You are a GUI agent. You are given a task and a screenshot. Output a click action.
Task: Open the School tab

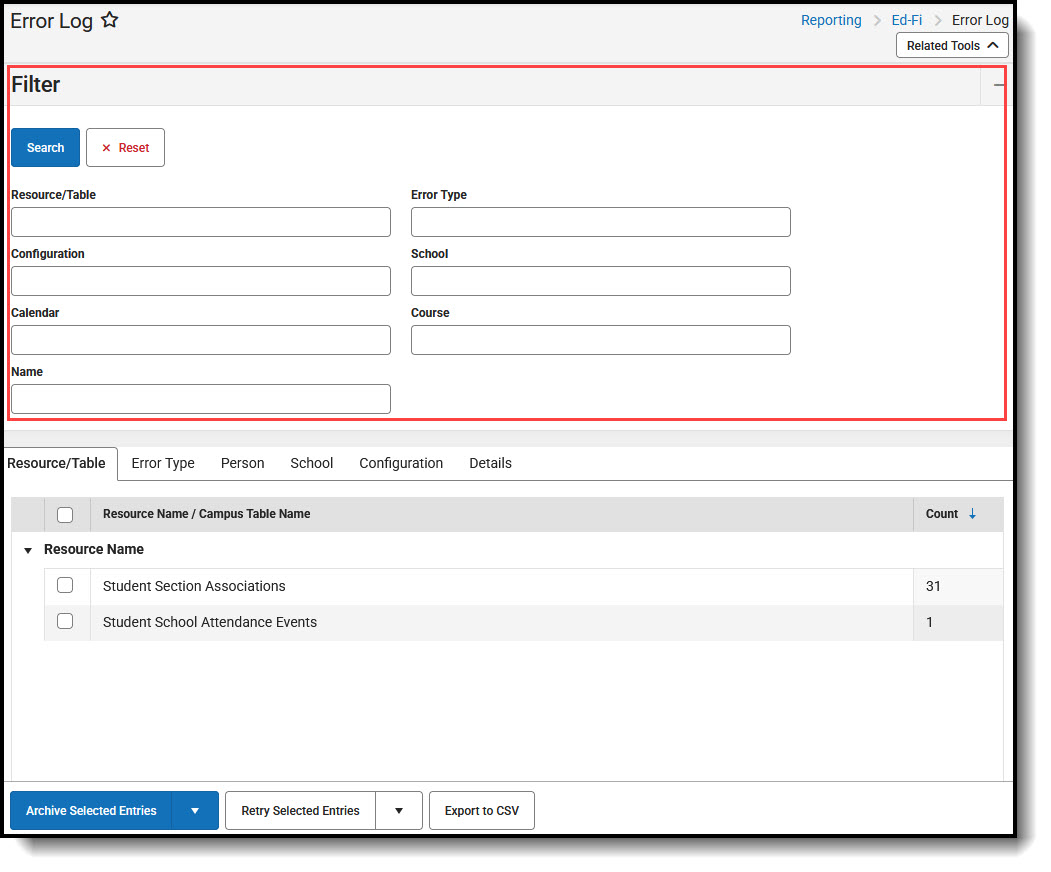click(311, 463)
